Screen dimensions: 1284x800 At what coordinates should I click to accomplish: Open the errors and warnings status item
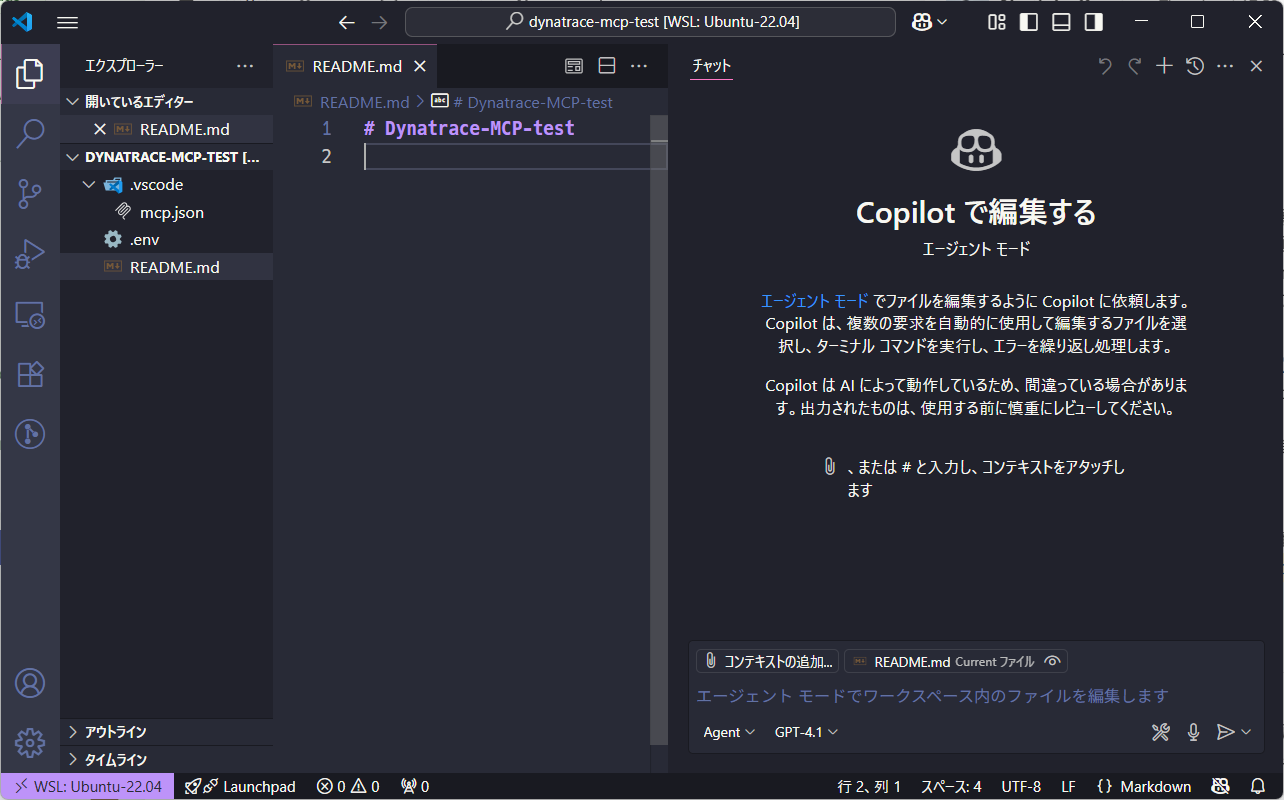click(x=348, y=787)
